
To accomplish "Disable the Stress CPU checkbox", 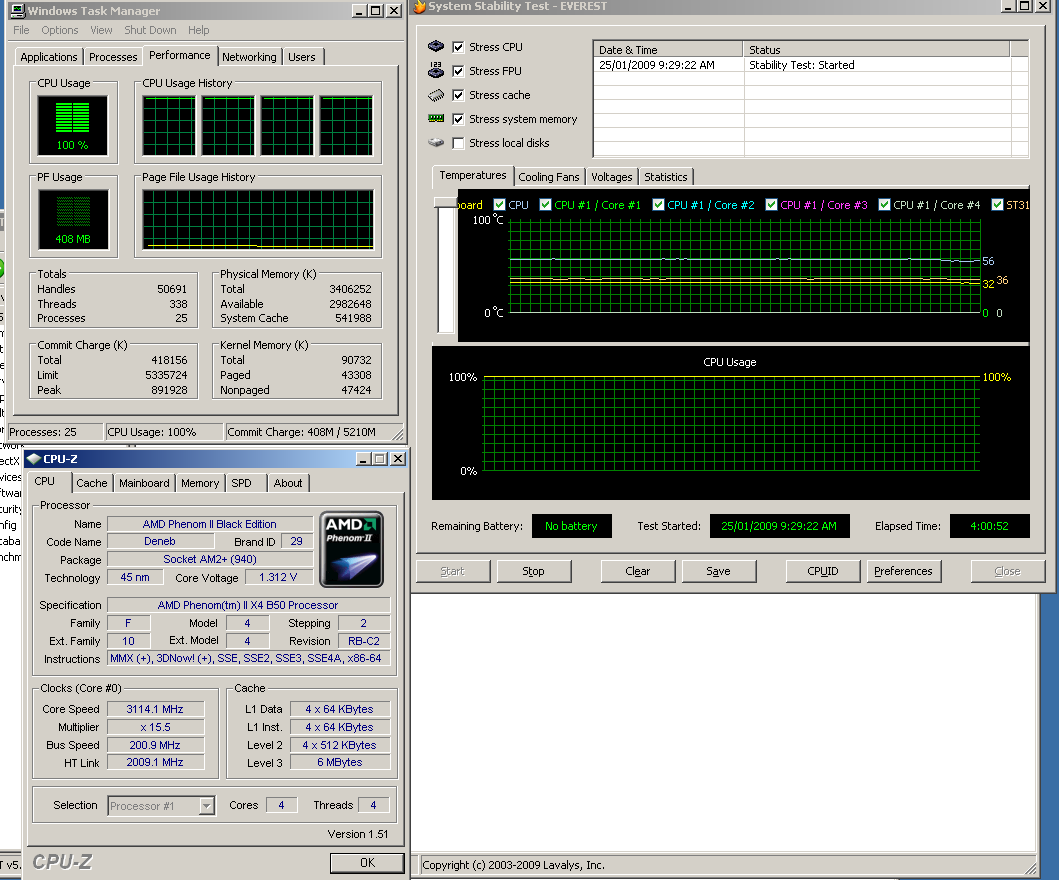I will click(458, 47).
